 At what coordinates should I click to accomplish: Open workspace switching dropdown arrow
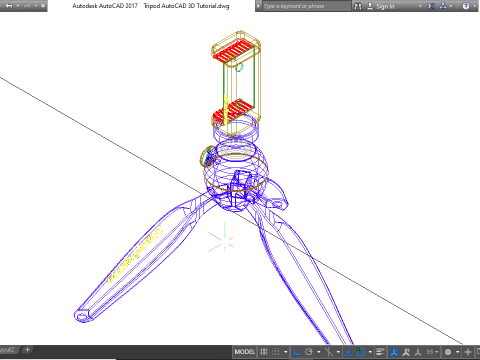point(457,352)
